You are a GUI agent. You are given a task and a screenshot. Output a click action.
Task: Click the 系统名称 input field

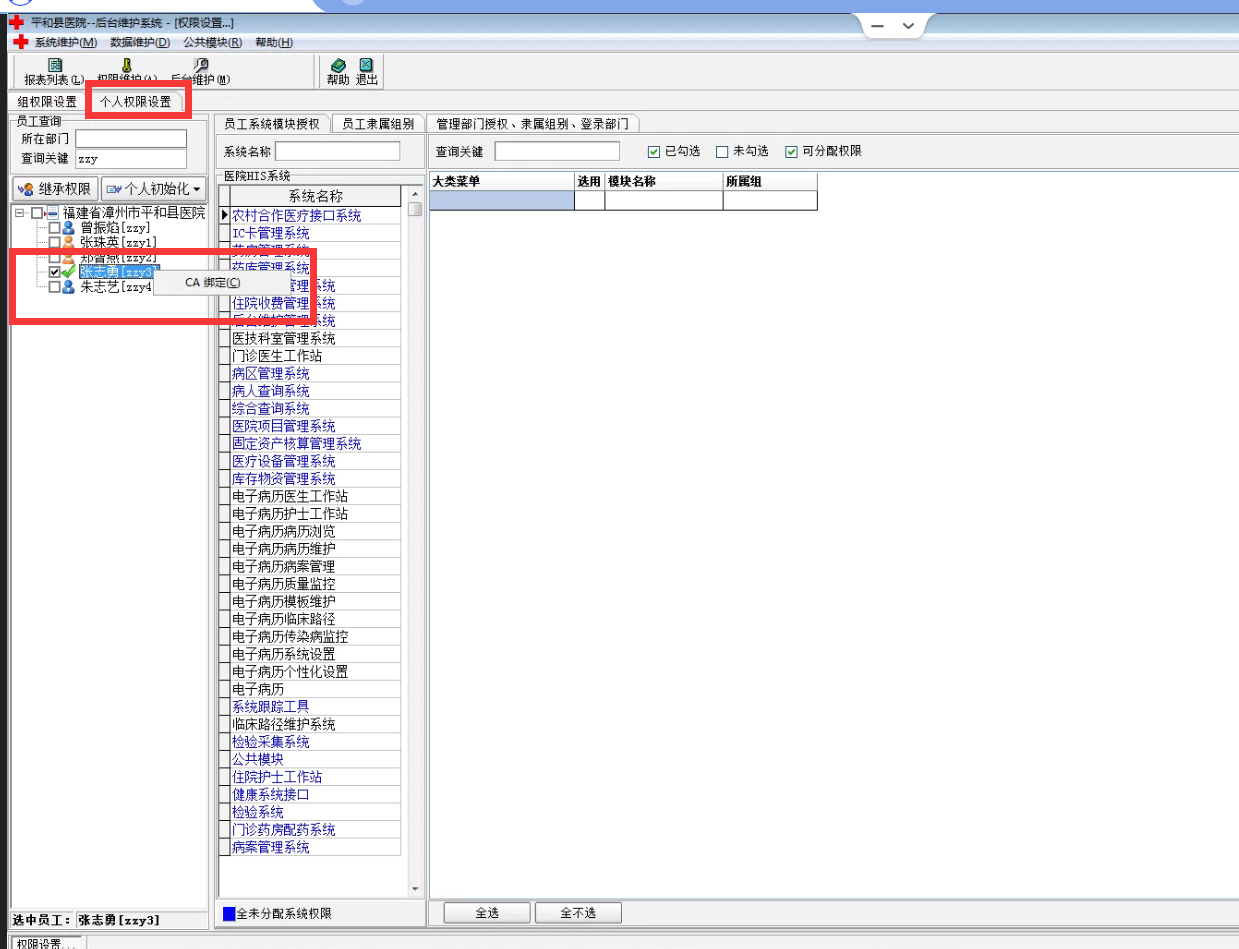coord(338,151)
